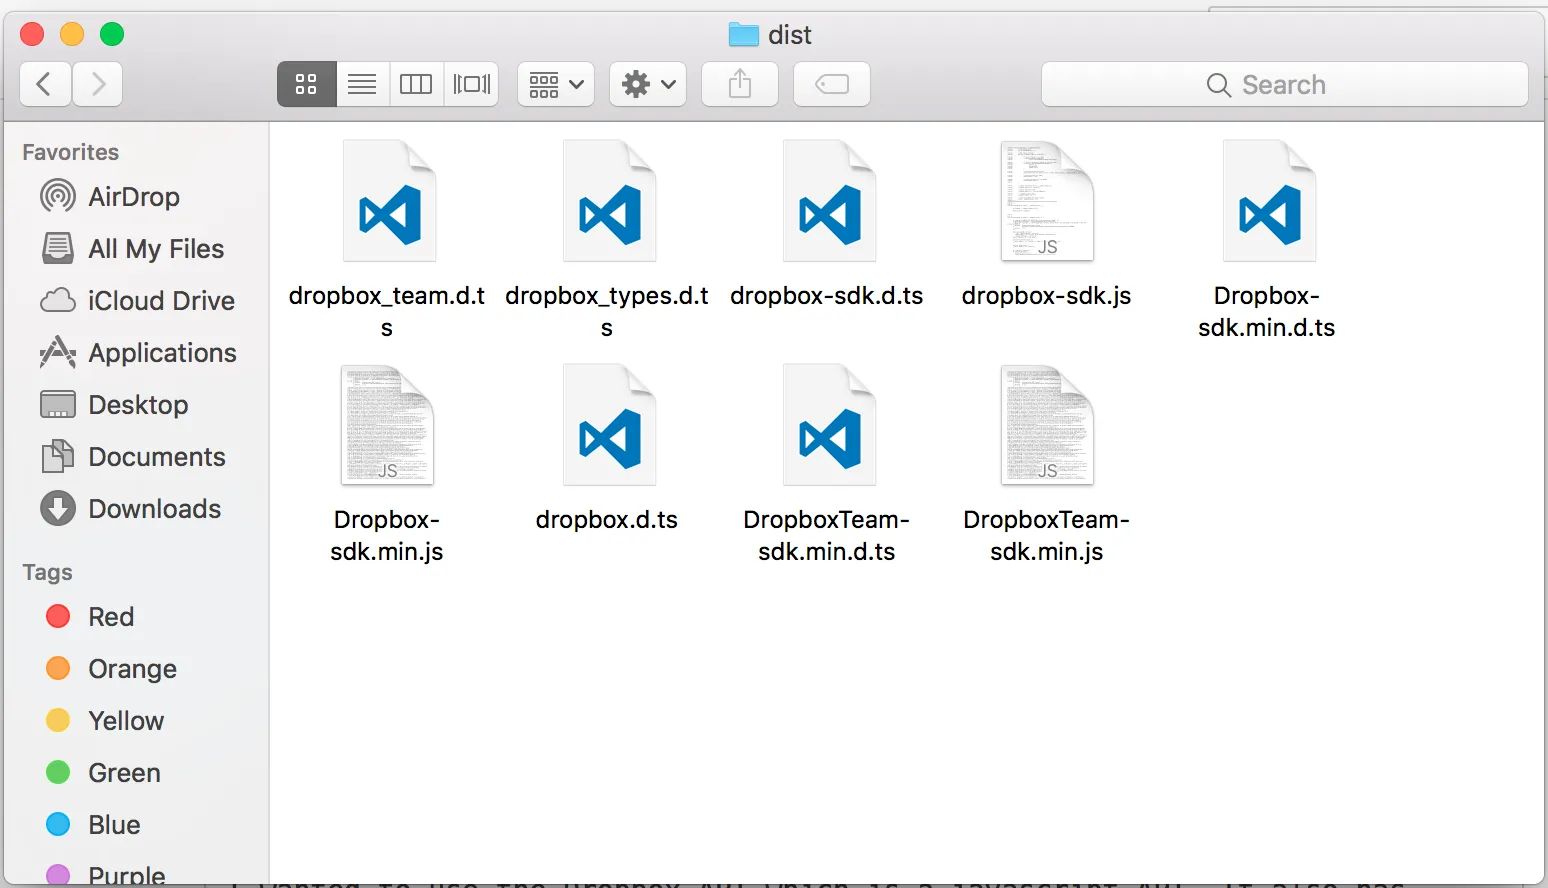Click the AirDrop sidebar icon

[x=58, y=196]
